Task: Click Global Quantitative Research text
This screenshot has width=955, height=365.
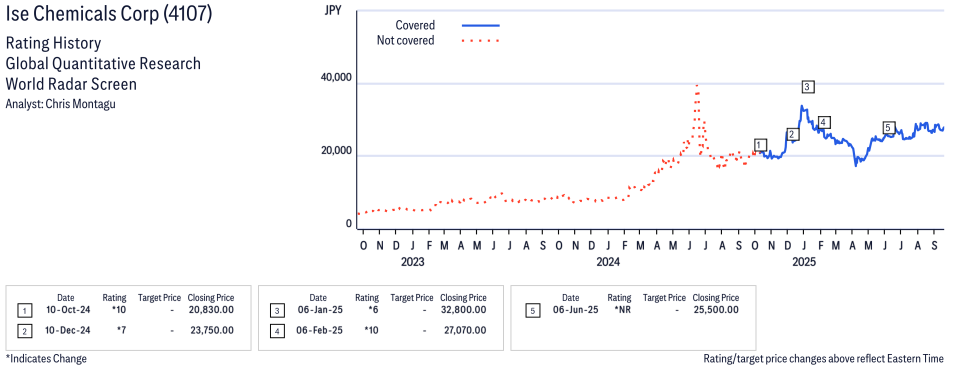Action: point(103,64)
